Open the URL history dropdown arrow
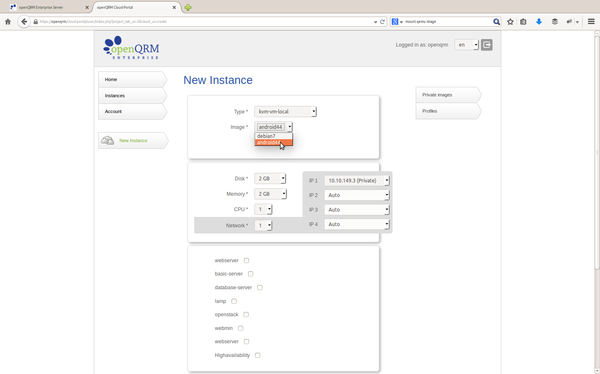Screen dimensions: 600x374 [x=375, y=22]
